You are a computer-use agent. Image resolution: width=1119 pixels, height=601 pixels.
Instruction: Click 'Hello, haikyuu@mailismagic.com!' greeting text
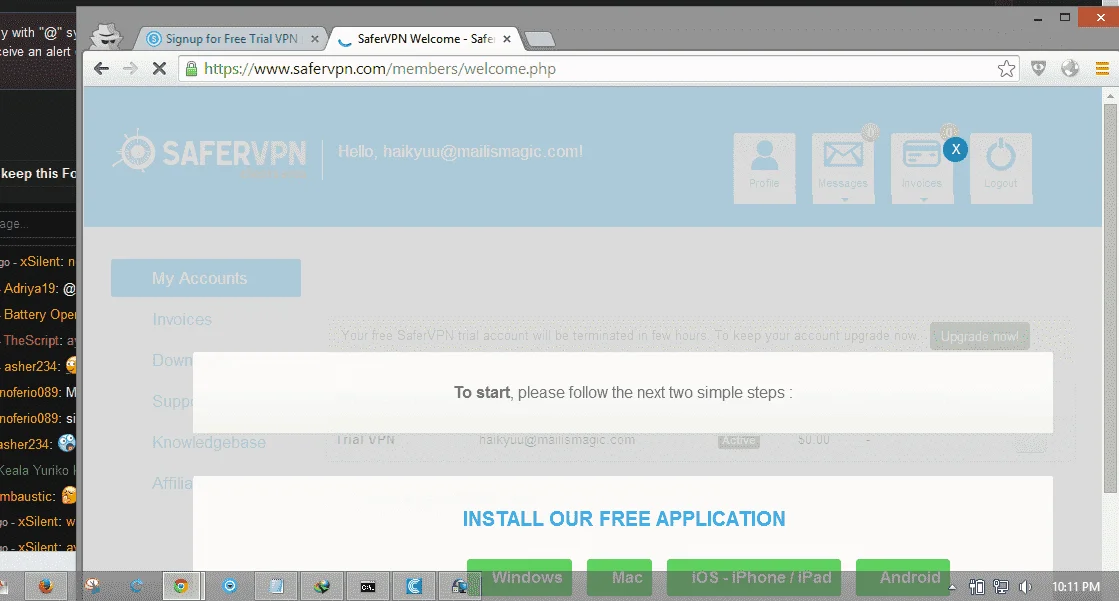coord(460,151)
